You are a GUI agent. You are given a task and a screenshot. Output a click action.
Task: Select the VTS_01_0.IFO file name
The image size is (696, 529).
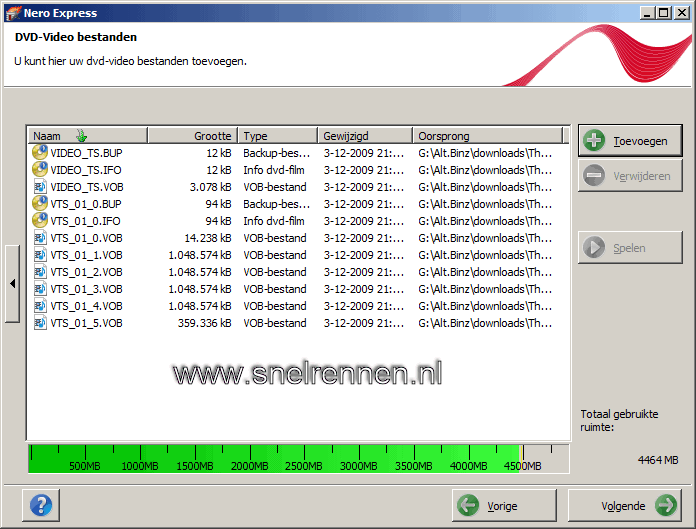[x=85, y=221]
